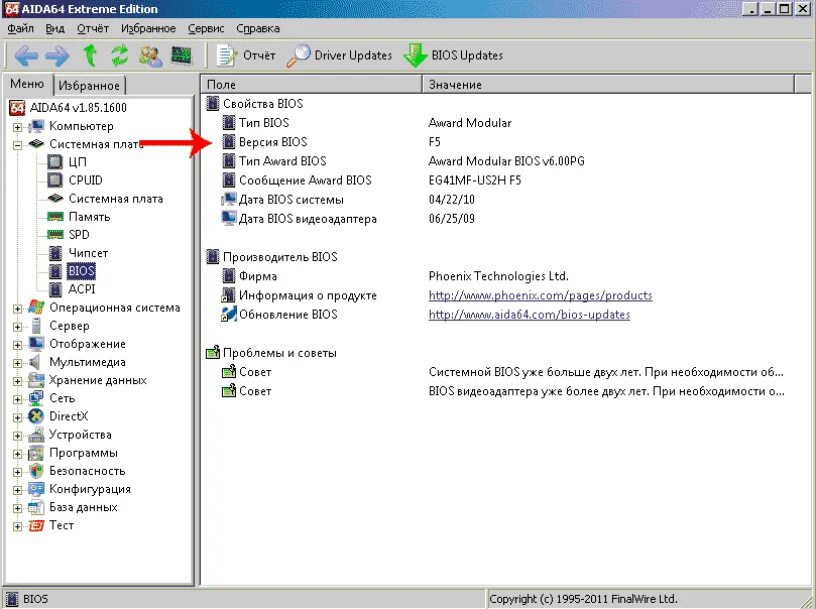Expand the Операционная система node
Screen dimensions: 816x609
coord(17,309)
